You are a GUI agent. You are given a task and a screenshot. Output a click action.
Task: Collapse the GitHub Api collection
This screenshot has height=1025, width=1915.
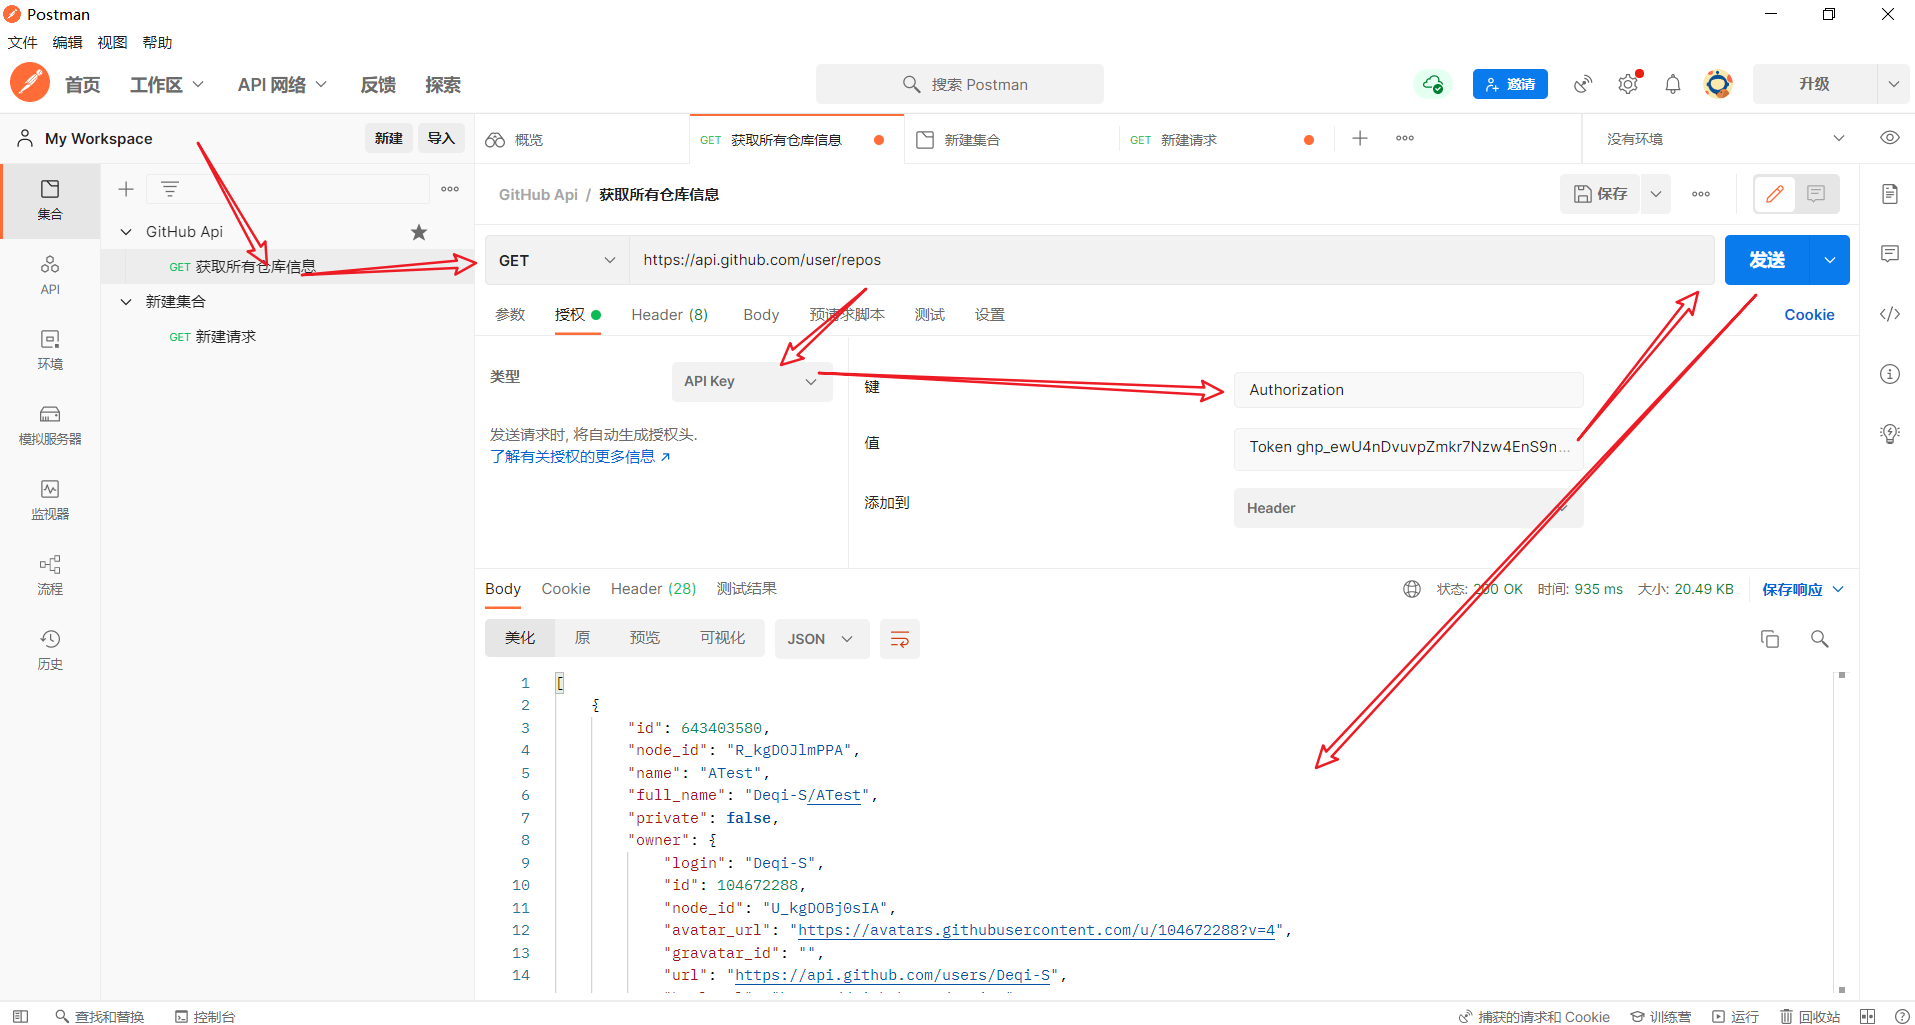click(x=126, y=232)
